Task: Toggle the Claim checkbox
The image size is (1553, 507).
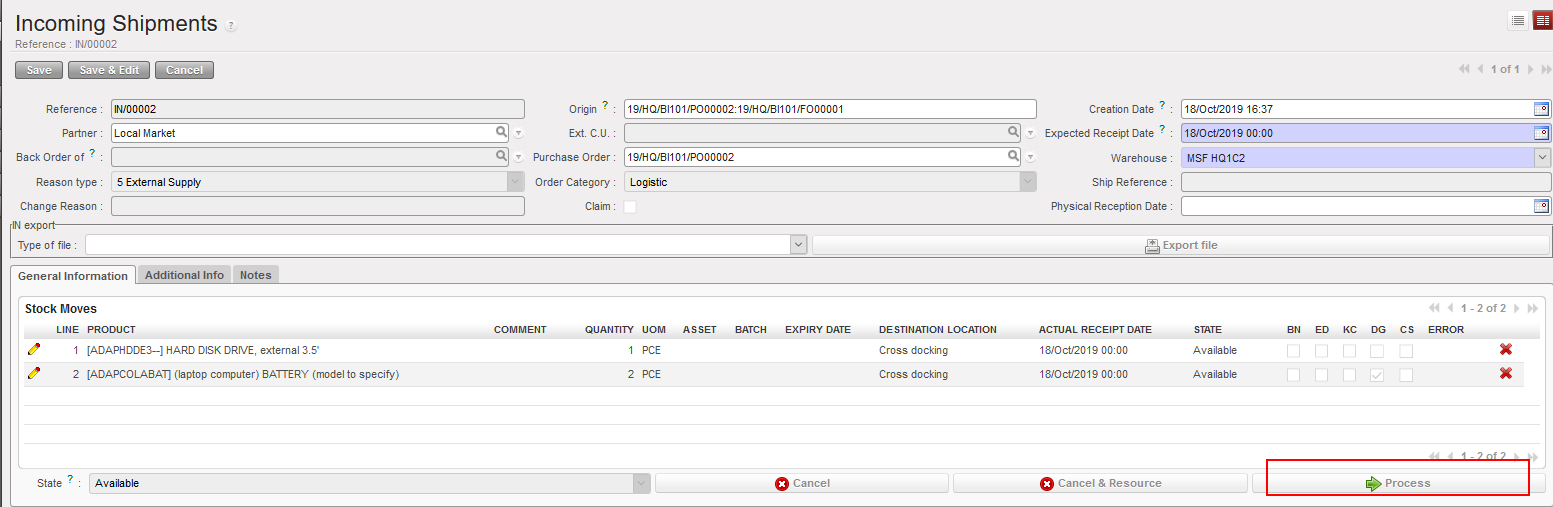Action: click(x=630, y=207)
